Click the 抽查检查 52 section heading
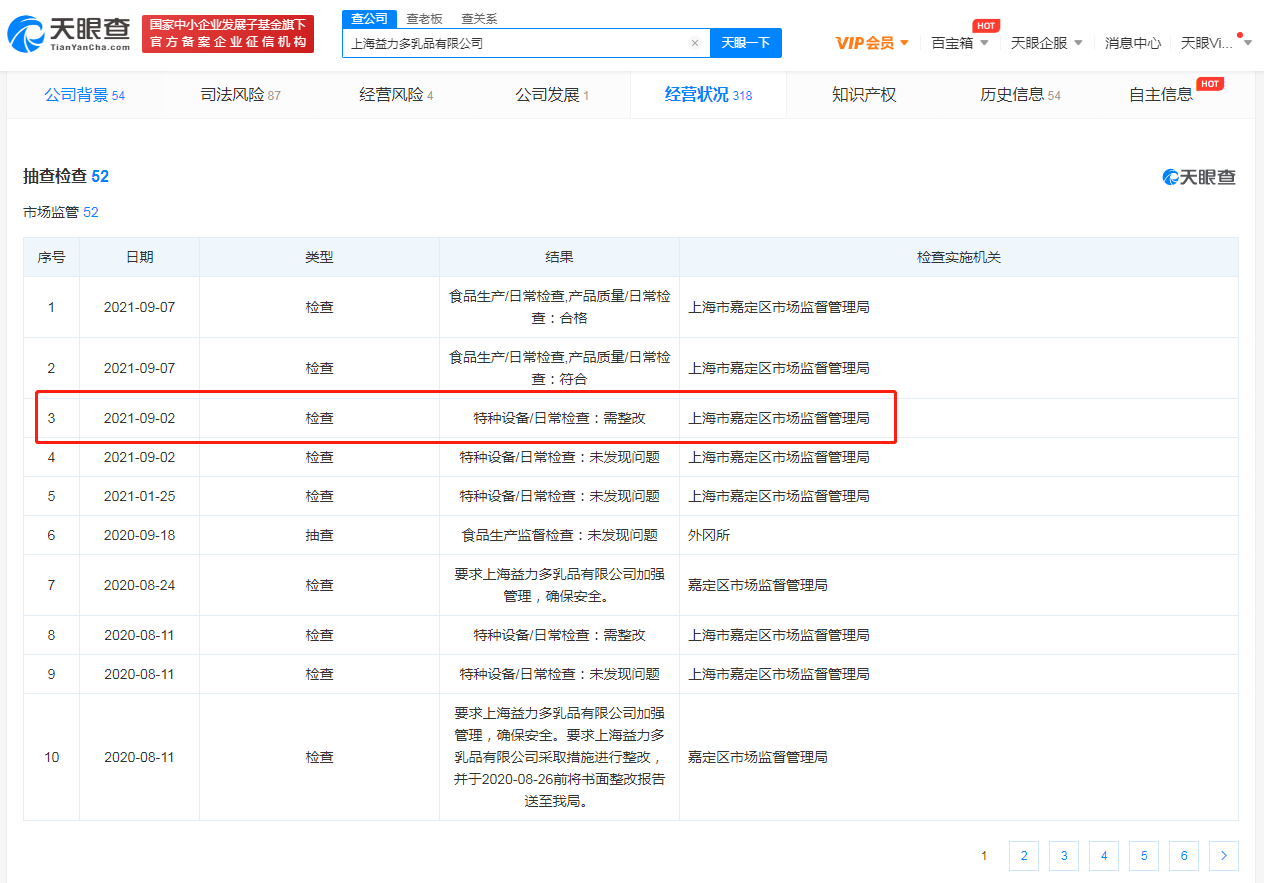The width and height of the screenshot is (1264, 883). 66,177
